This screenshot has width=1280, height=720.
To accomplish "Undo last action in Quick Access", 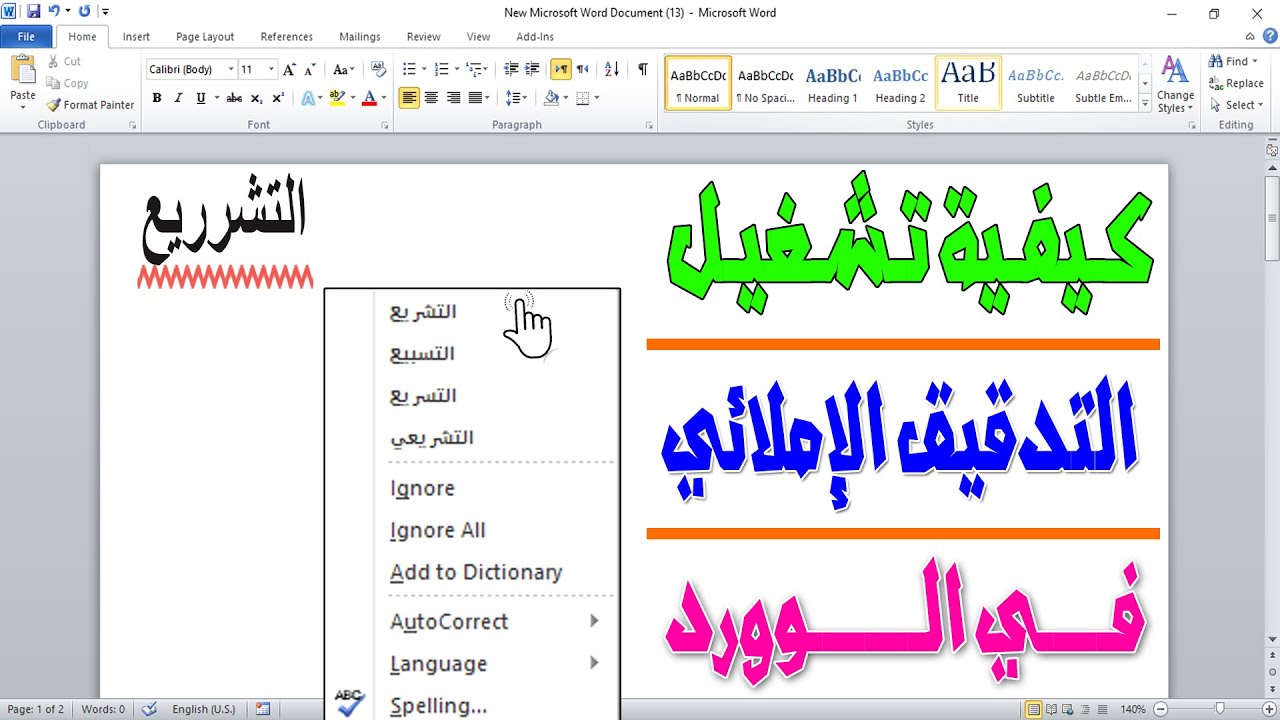I will click(54, 12).
